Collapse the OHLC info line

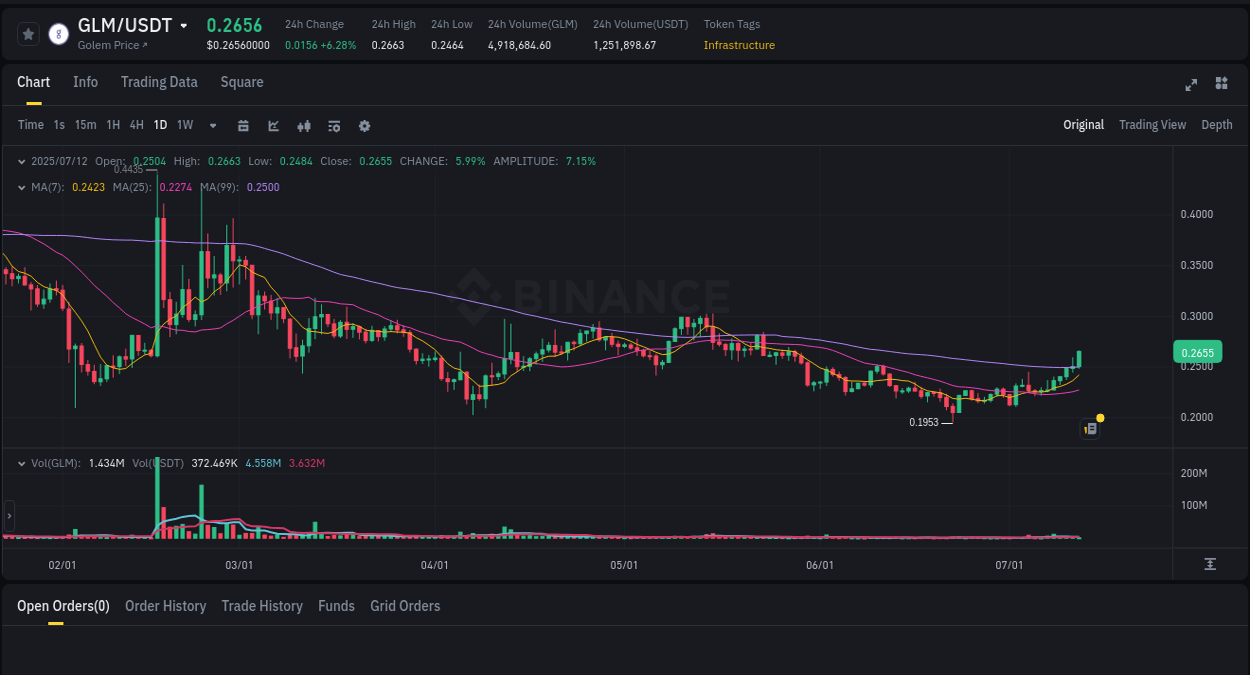coord(21,161)
